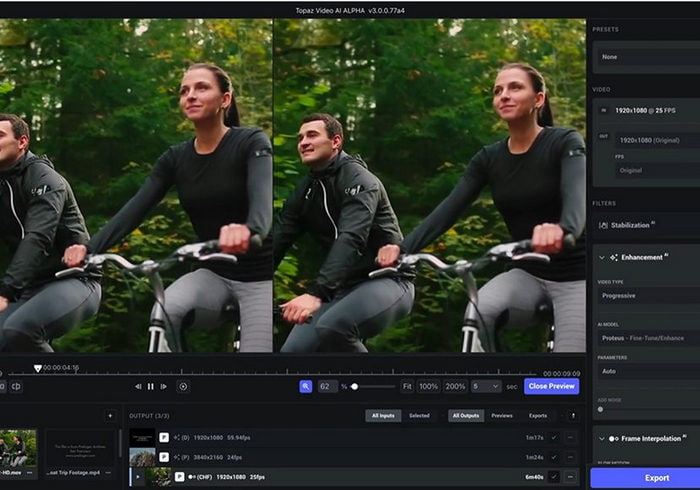Open the Video Type dropdown showing Progressive
700x490 pixels.
(x=649, y=296)
